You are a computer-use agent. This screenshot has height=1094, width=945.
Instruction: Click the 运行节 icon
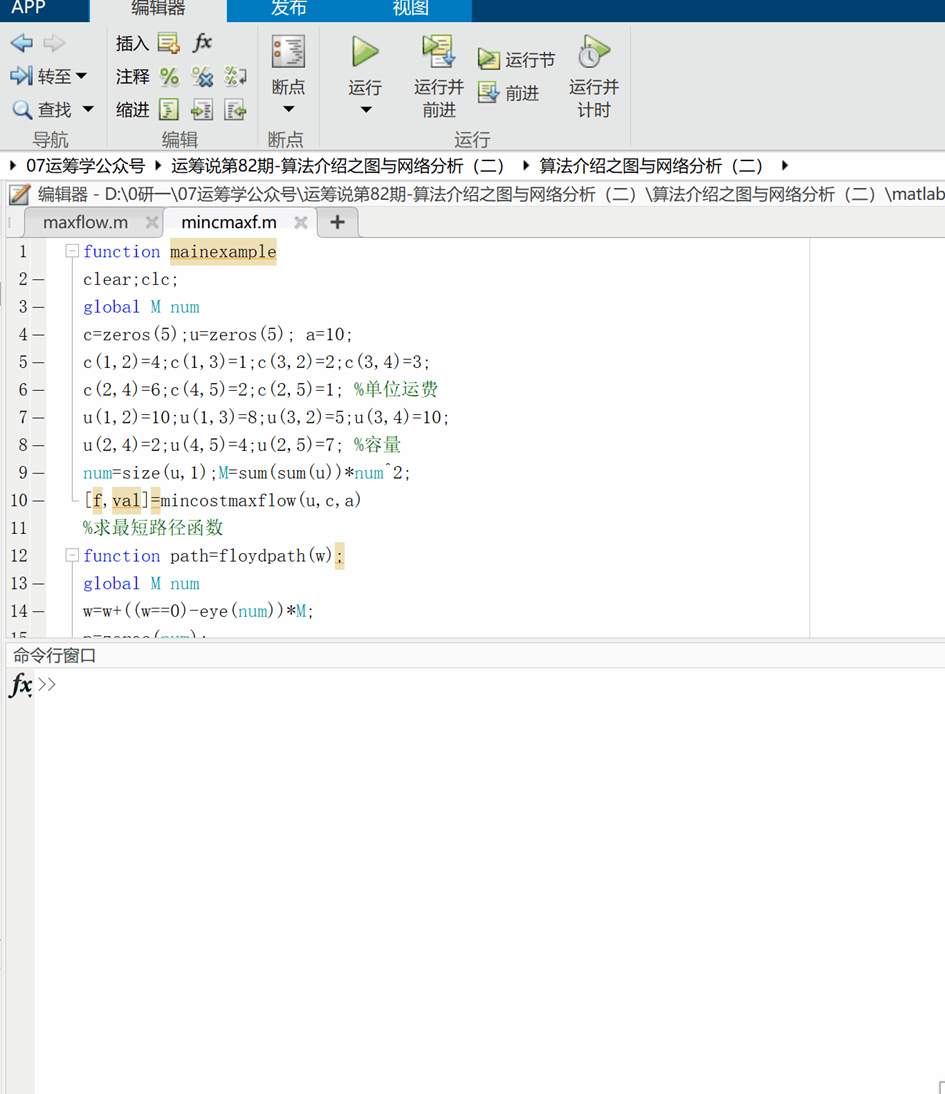pos(489,59)
